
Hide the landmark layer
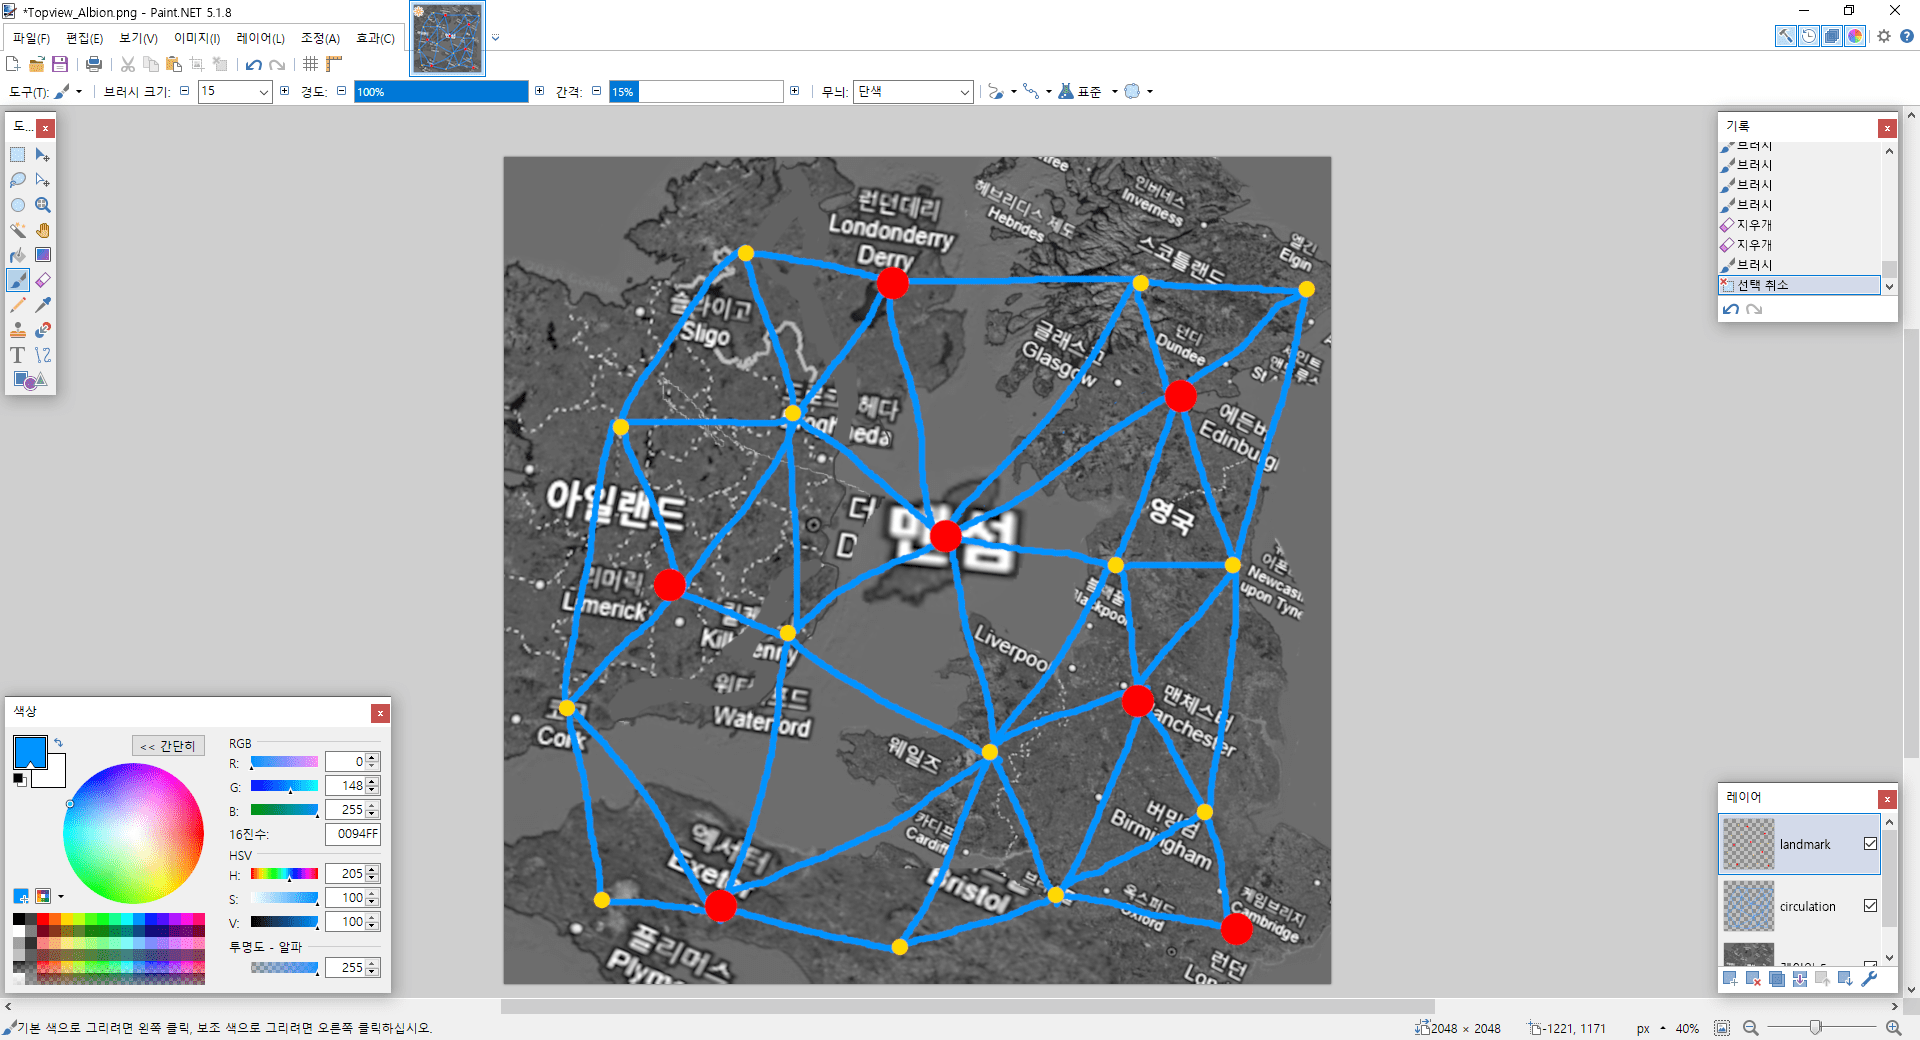click(1870, 844)
